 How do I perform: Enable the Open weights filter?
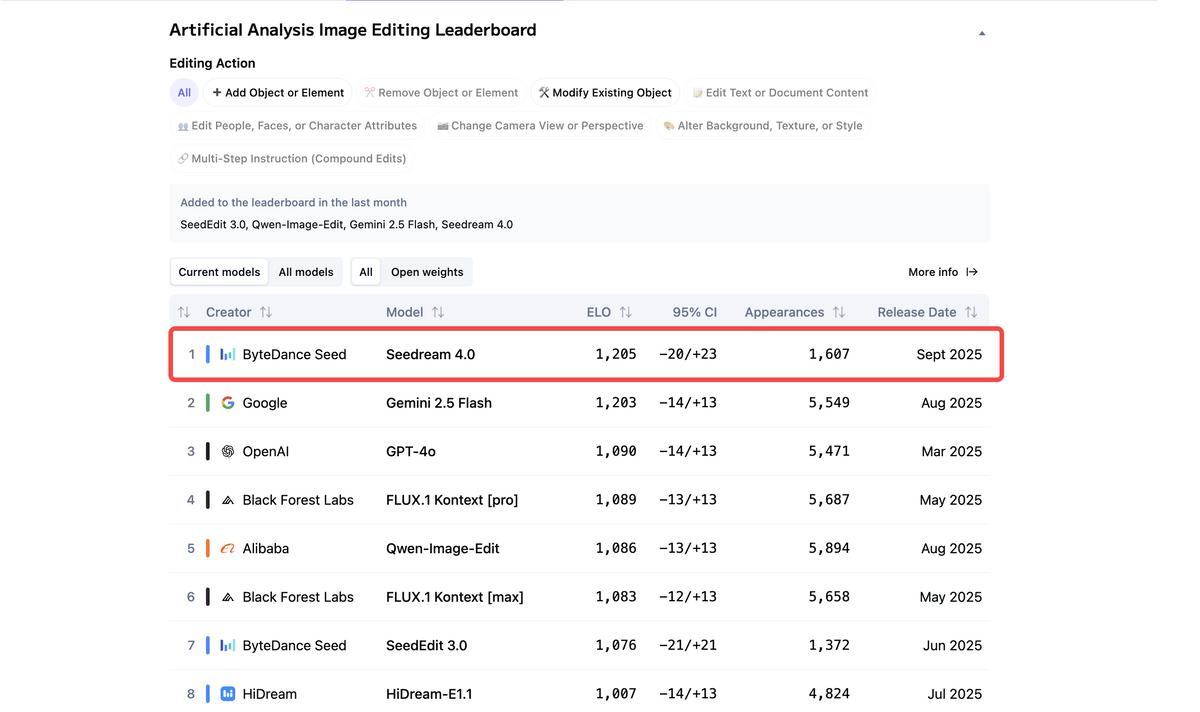(427, 272)
